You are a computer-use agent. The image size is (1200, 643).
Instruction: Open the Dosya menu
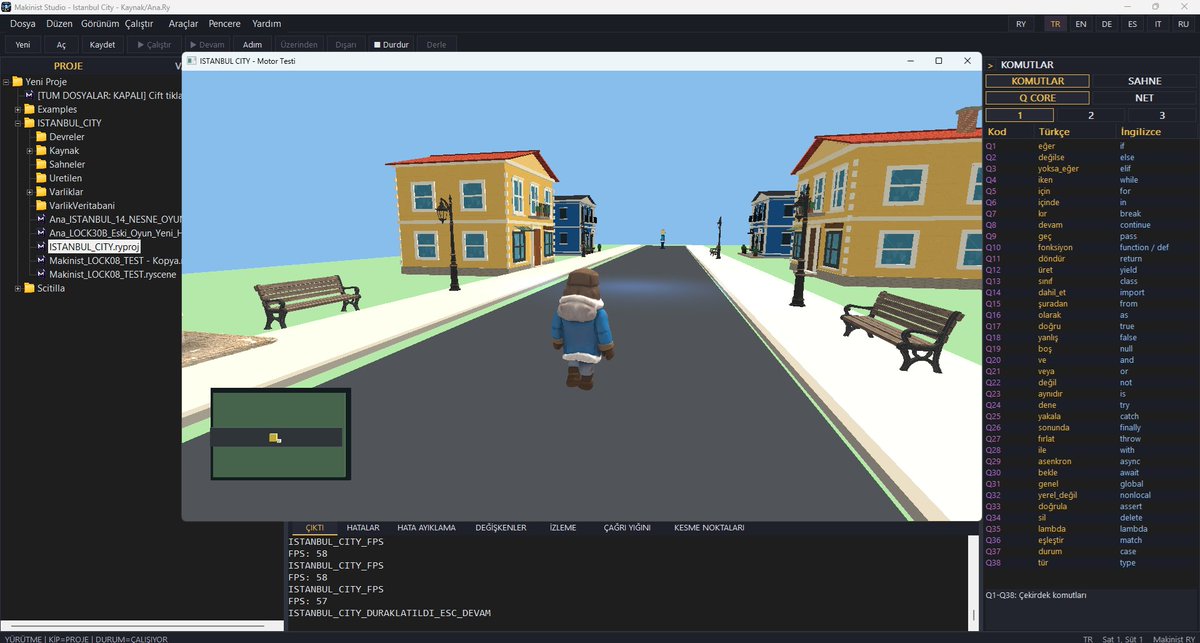tap(23, 23)
